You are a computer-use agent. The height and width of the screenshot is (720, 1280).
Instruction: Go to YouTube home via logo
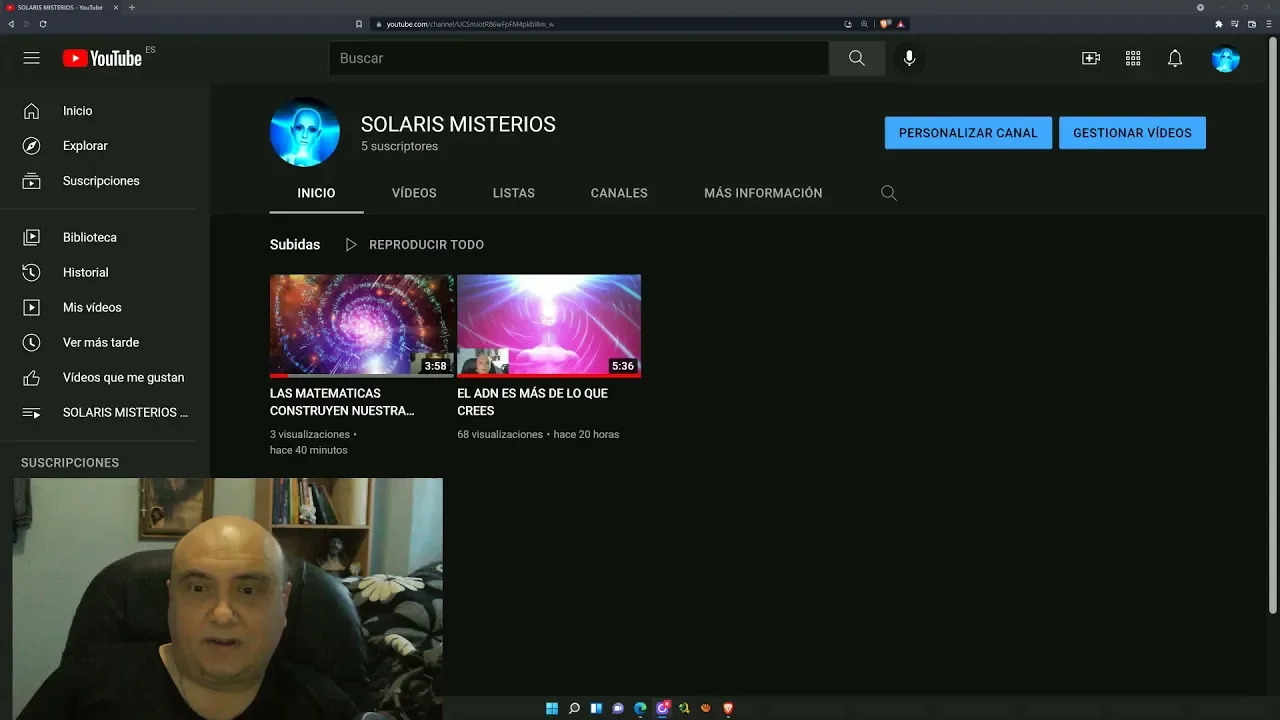102,58
